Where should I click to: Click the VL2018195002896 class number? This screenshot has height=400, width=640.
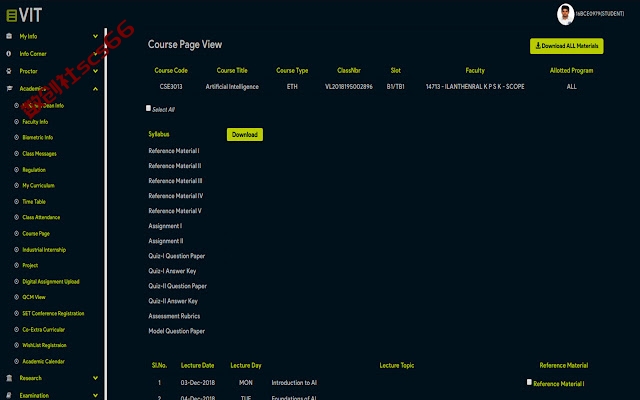click(x=349, y=87)
